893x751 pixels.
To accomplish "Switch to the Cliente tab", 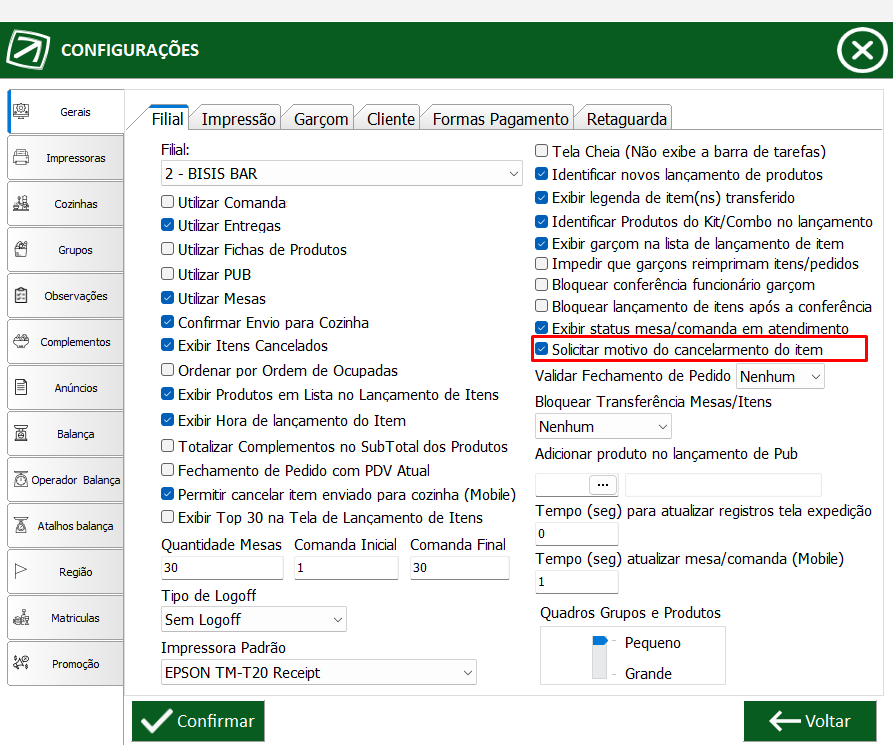I will point(390,118).
